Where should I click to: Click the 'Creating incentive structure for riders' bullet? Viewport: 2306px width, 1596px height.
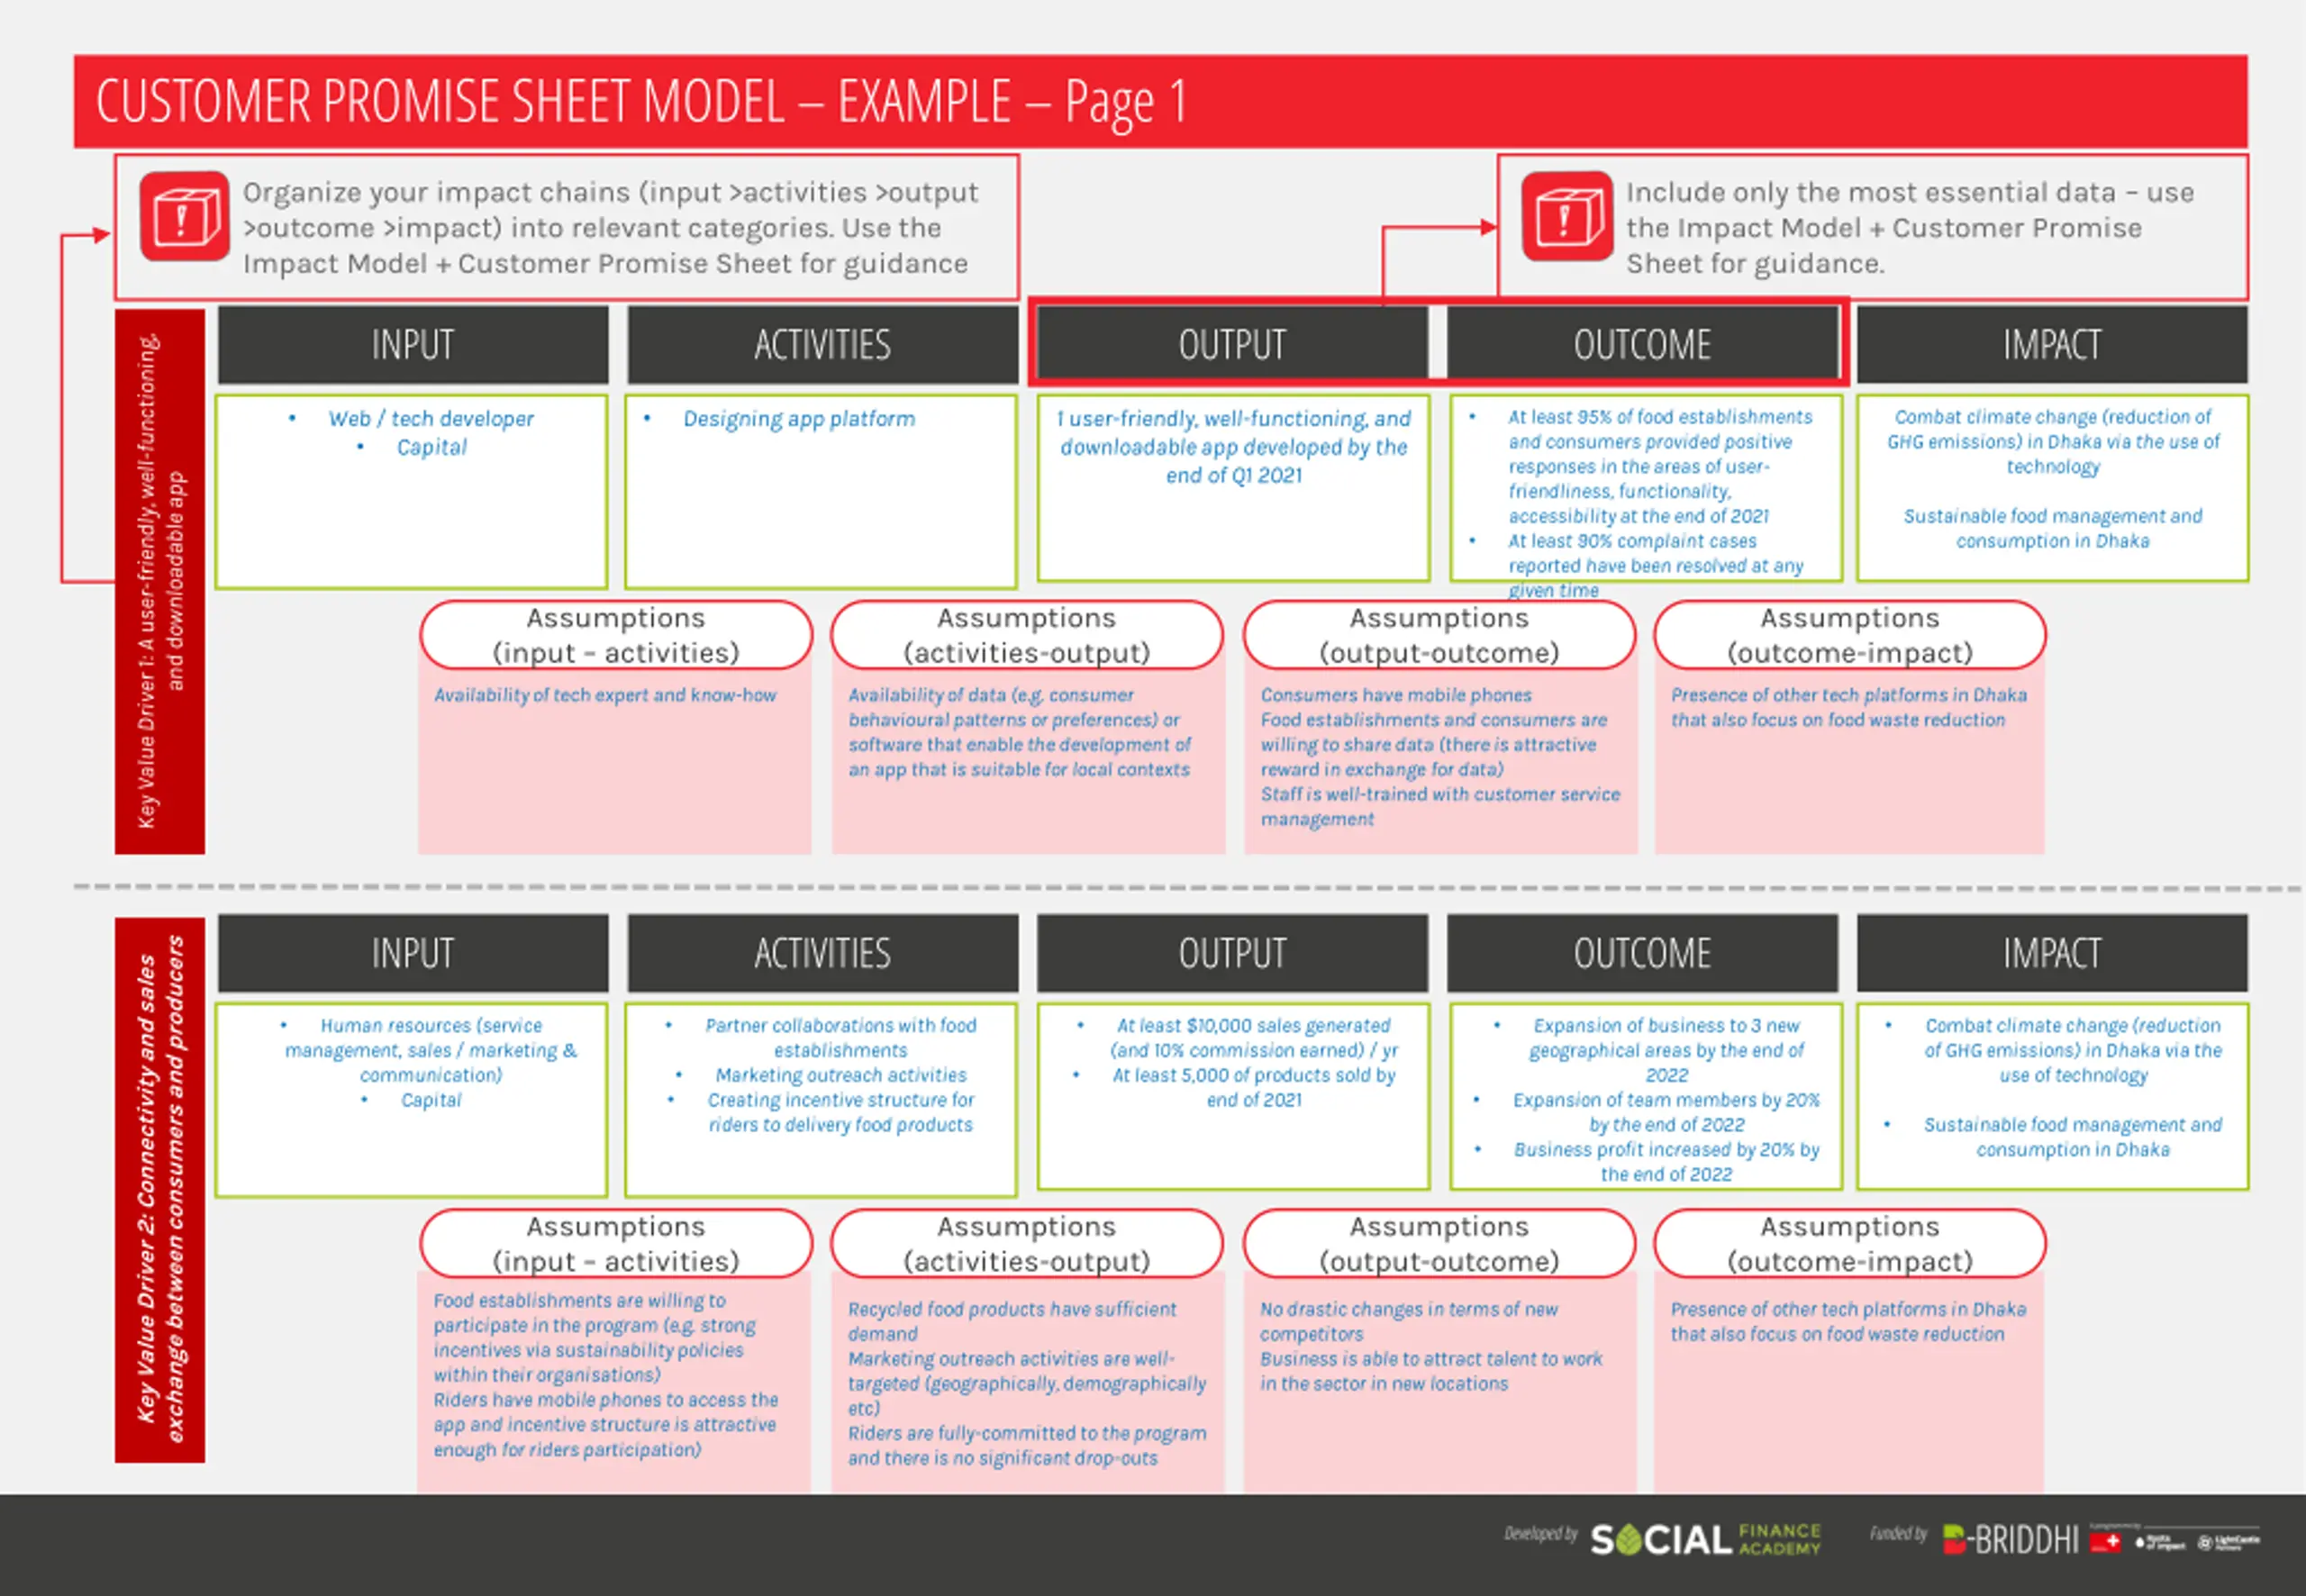[841, 1112]
